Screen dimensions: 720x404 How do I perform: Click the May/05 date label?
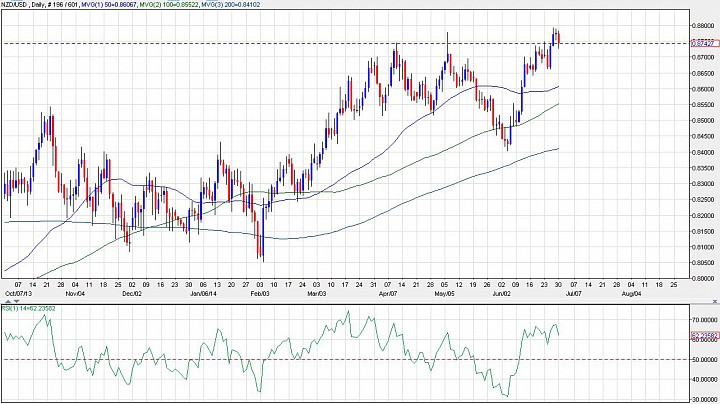coord(444,293)
